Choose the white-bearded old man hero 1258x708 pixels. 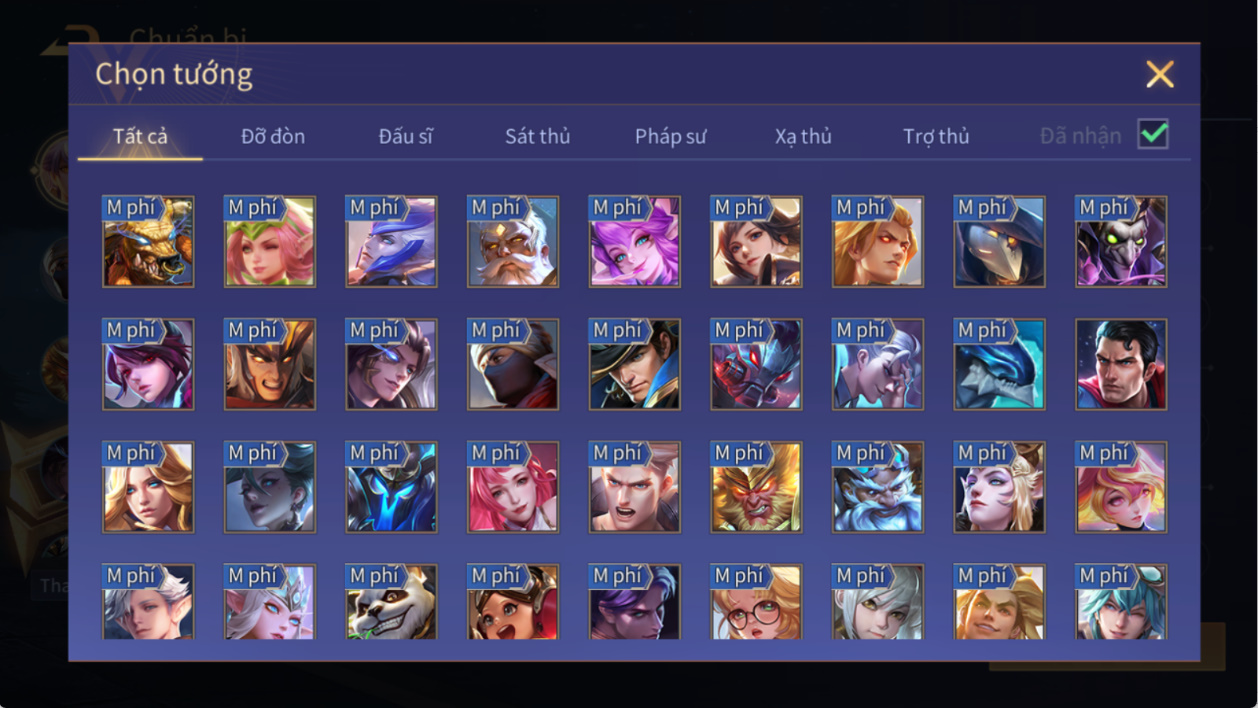tap(513, 242)
